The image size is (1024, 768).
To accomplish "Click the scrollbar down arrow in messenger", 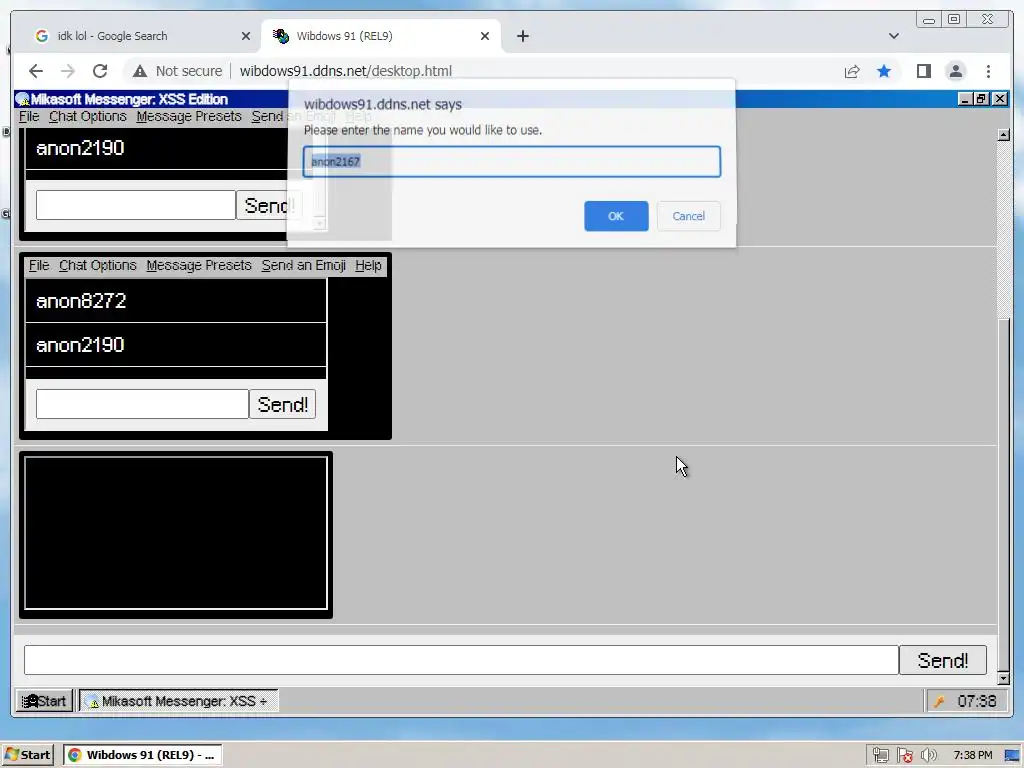I will click(x=1004, y=678).
